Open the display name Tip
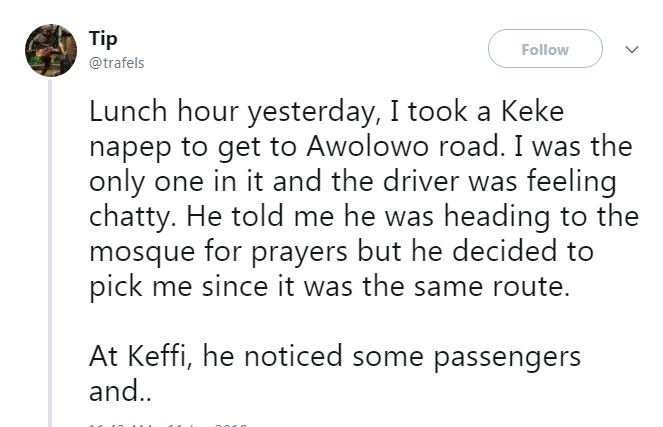The width and height of the screenshot is (663, 427). click(102, 38)
